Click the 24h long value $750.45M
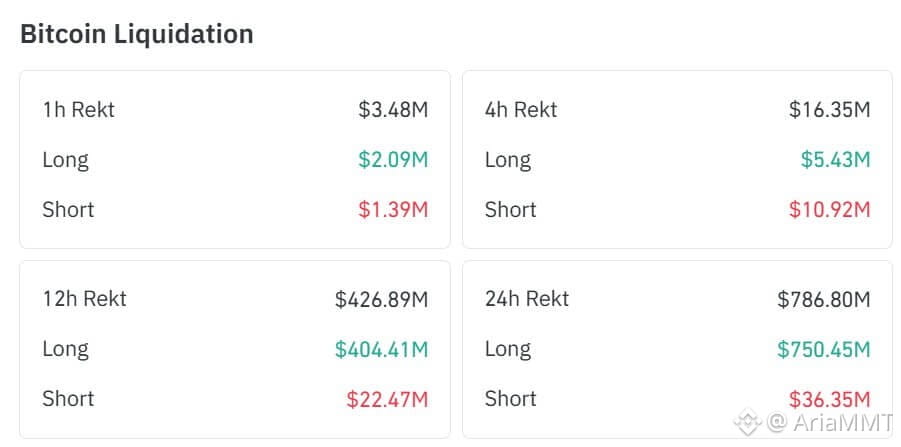This screenshot has height=447, width=901. tap(823, 349)
